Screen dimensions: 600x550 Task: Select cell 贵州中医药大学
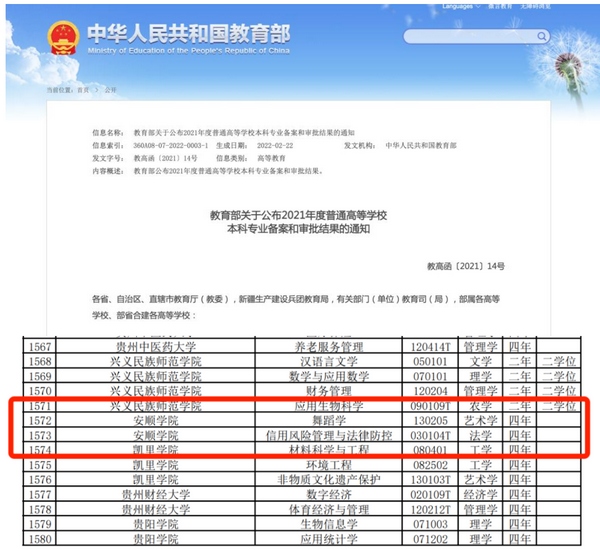point(156,347)
